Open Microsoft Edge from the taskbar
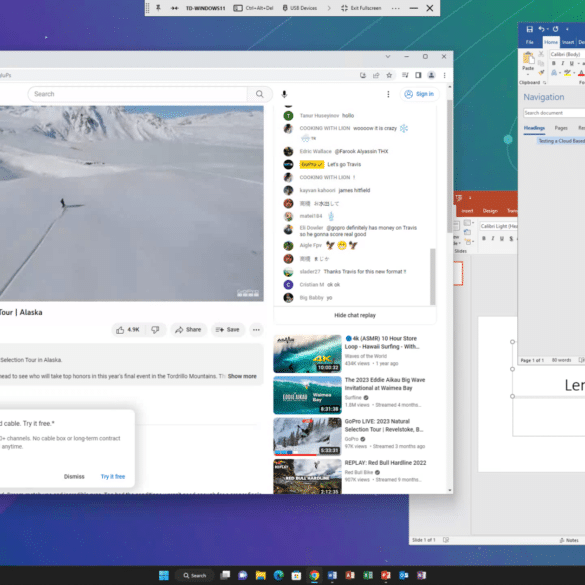 [x=278, y=575]
